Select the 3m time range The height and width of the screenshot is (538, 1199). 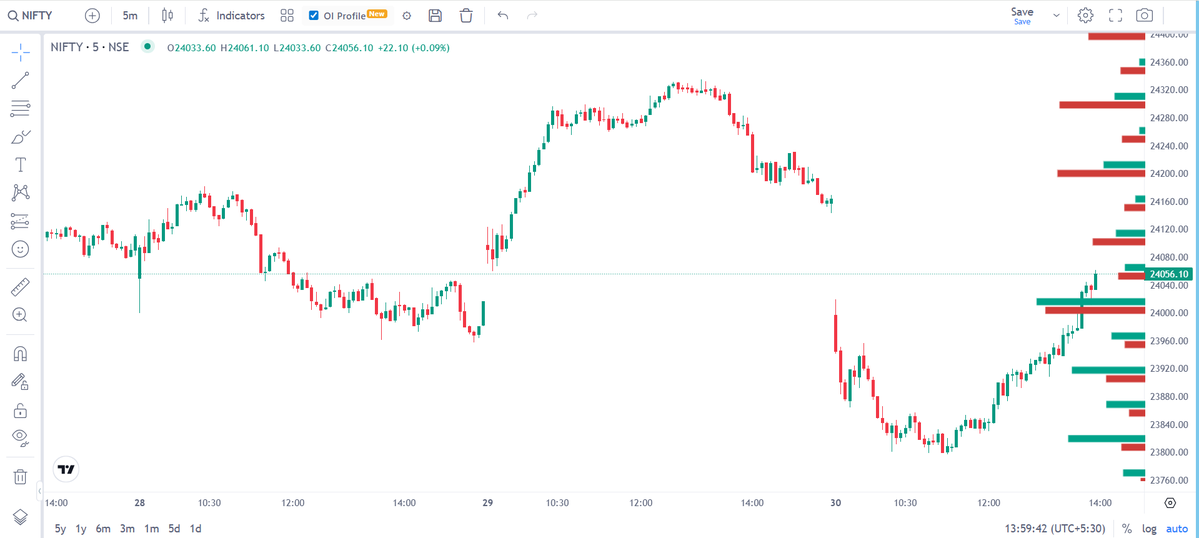pyautogui.click(x=127, y=528)
